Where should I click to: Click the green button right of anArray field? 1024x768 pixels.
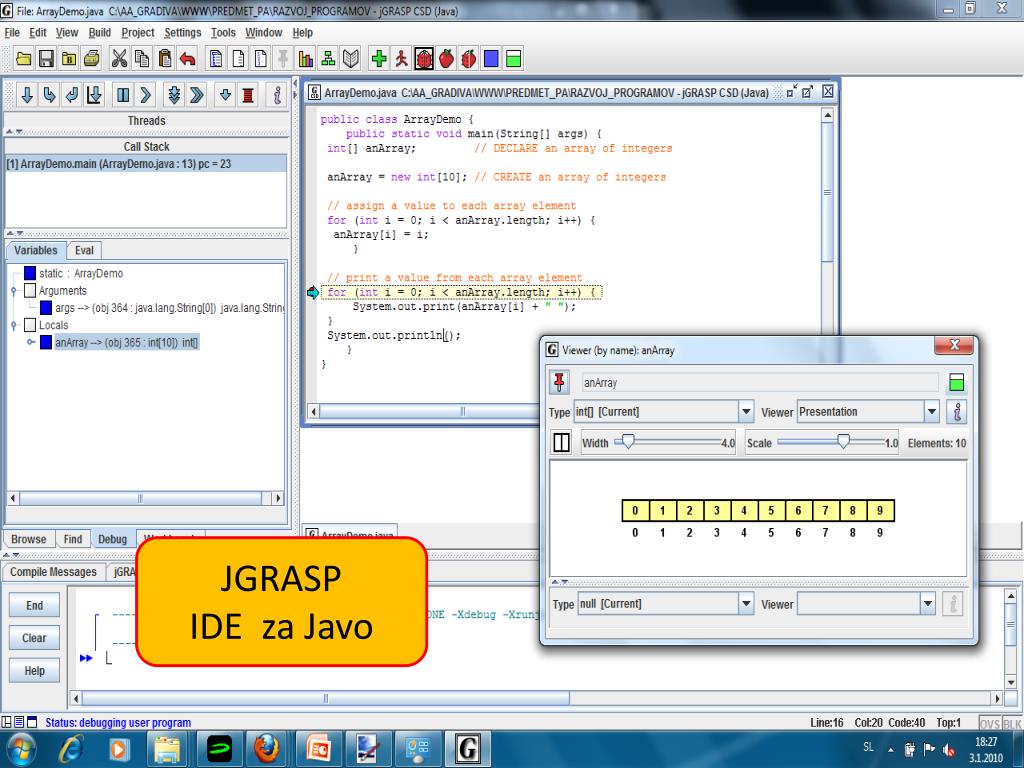[x=957, y=382]
